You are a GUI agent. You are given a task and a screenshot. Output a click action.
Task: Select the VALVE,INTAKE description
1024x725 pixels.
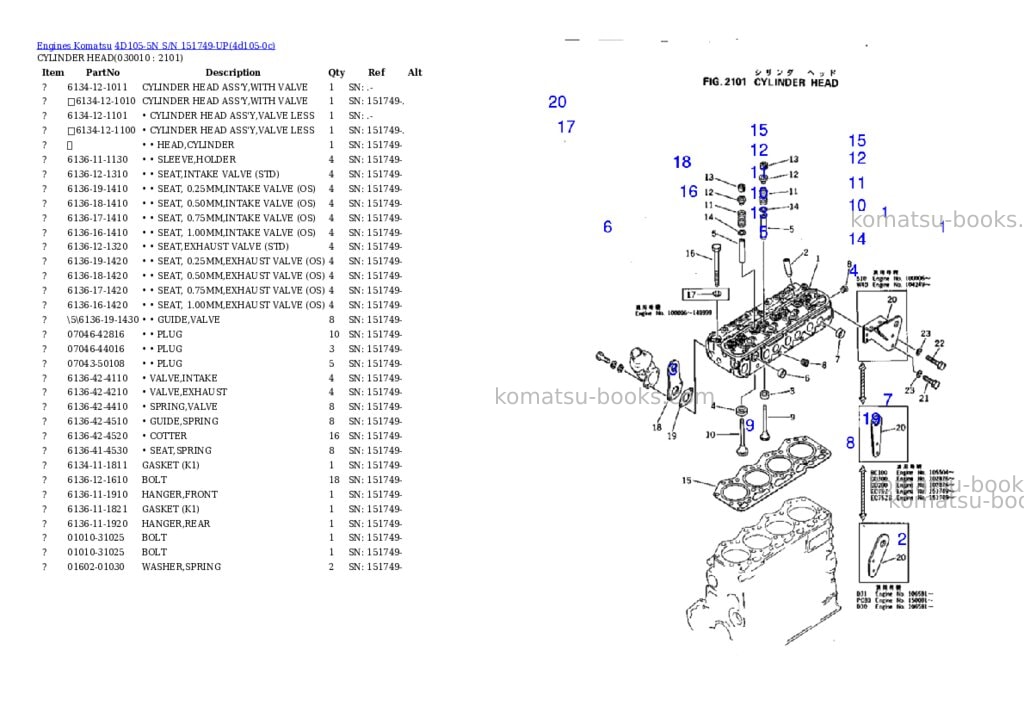click(184, 378)
